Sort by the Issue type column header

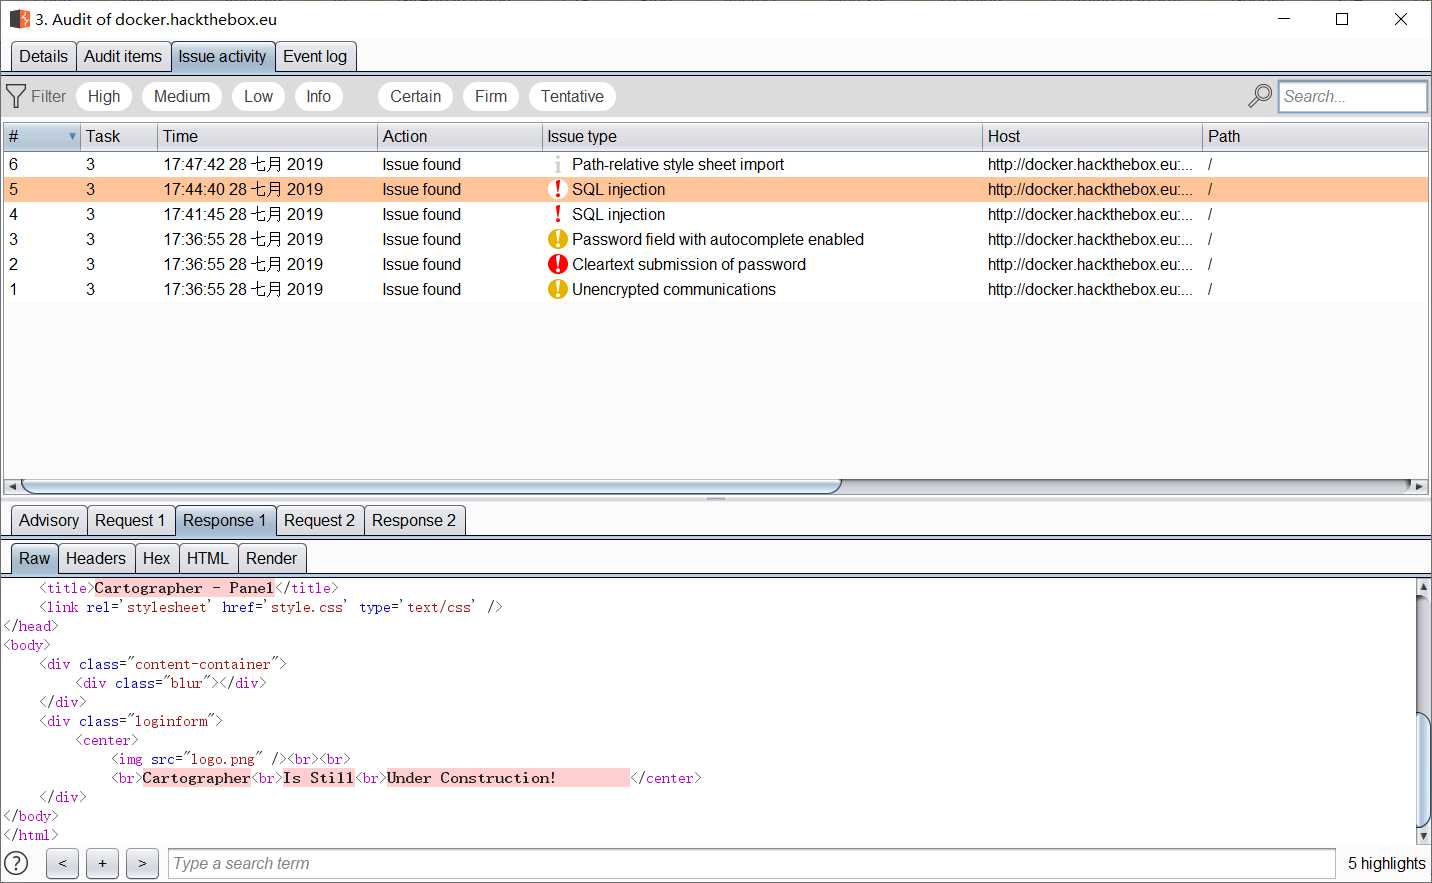pos(762,136)
